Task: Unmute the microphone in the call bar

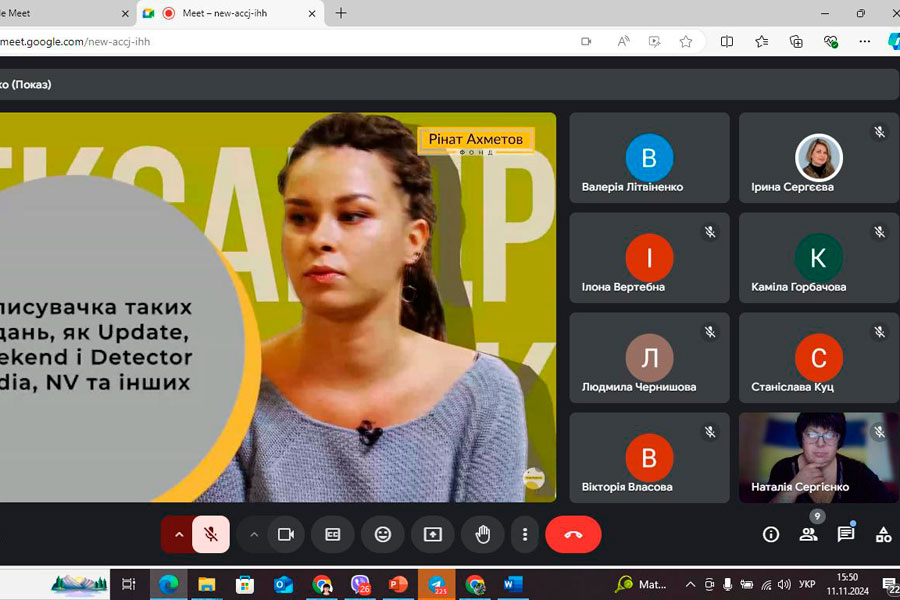Action: click(211, 534)
